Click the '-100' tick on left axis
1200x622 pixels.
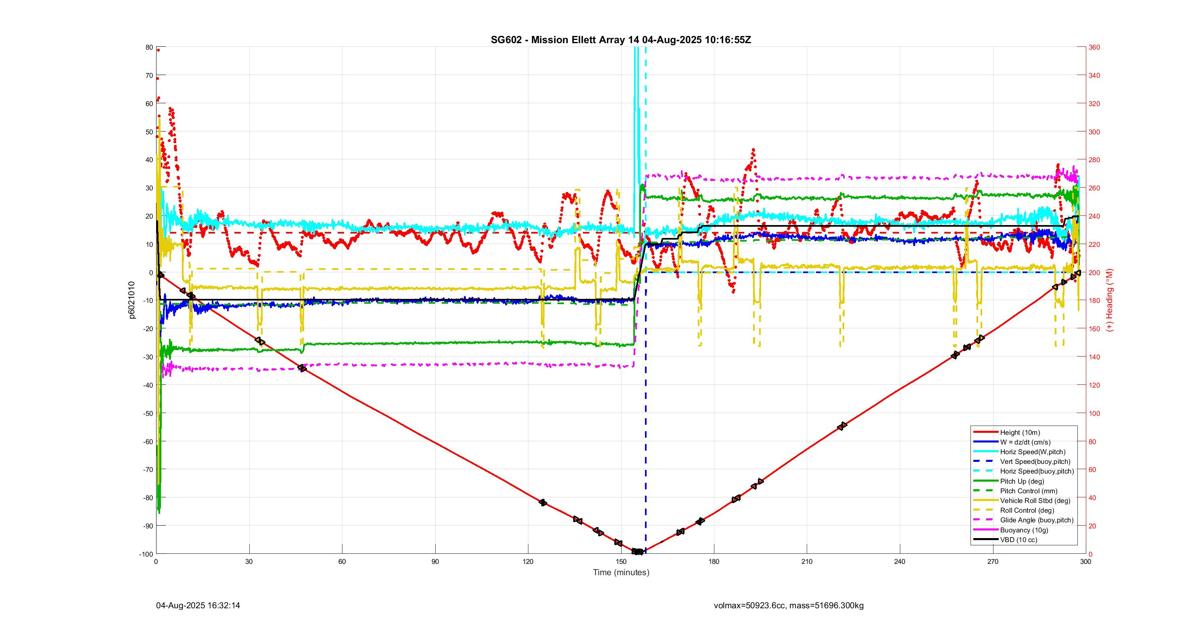click(x=145, y=554)
